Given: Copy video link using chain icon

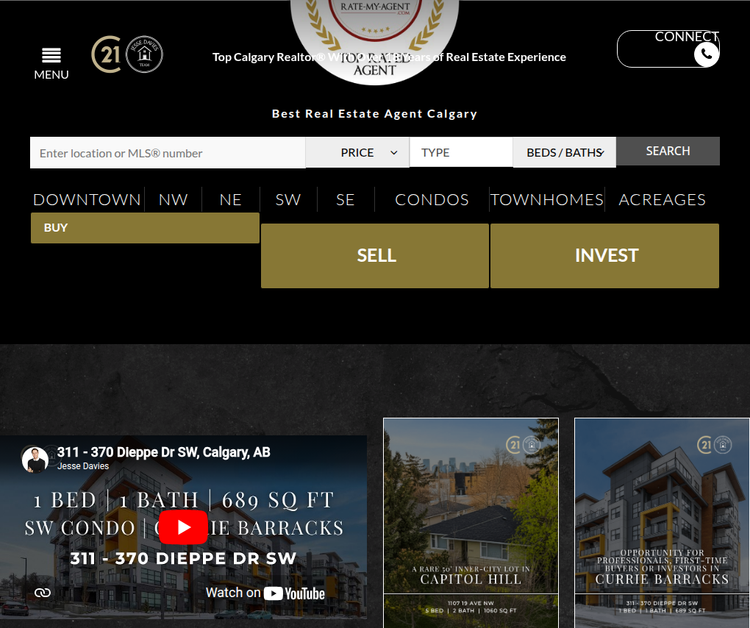Looking at the screenshot, I should coord(43,593).
